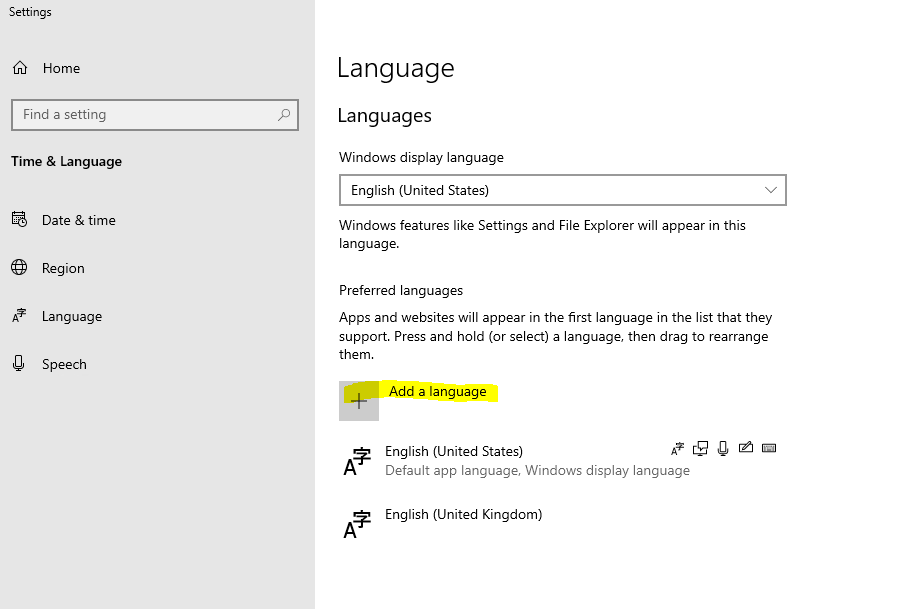
Task: Open the Windows display language dropdown
Action: click(562, 190)
